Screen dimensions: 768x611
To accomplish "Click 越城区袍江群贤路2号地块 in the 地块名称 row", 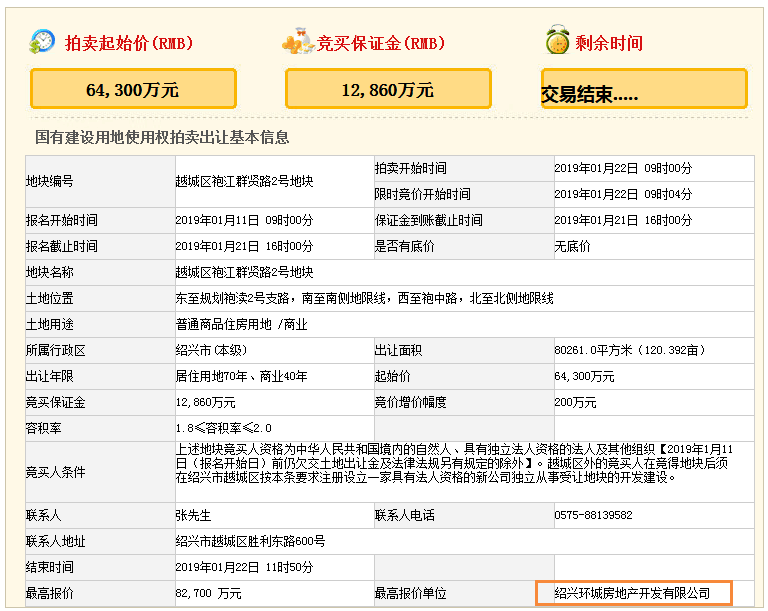I will 244,272.
